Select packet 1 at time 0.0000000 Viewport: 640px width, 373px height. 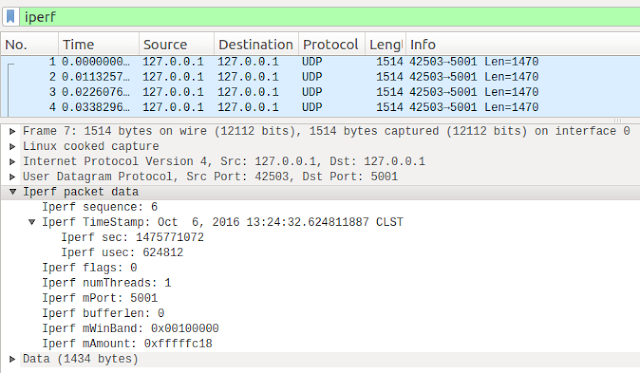(x=320, y=62)
